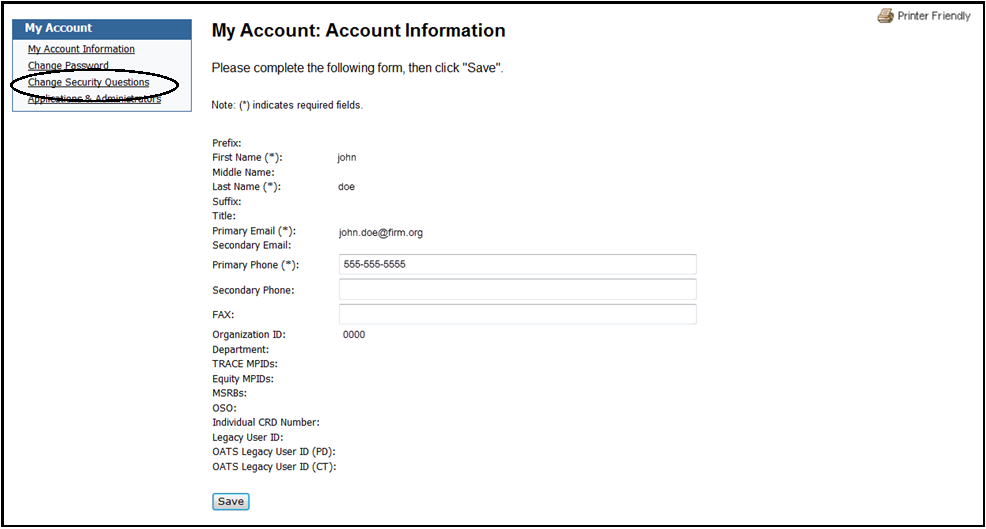986x529 pixels.
Task: Open the Applications & Administrators link
Action: click(x=94, y=98)
